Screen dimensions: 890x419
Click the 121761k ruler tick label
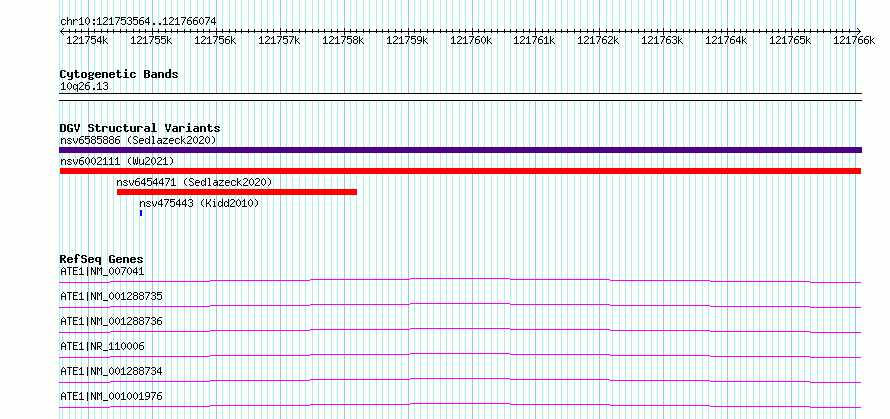click(534, 40)
